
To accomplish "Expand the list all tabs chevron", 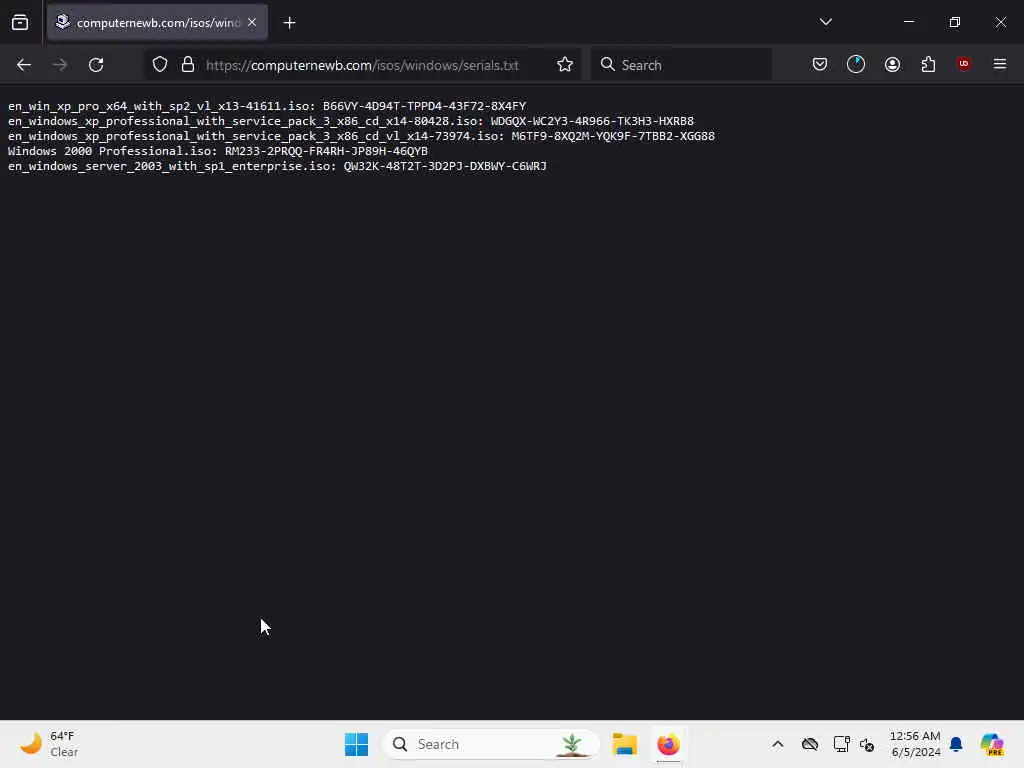I will [825, 22].
